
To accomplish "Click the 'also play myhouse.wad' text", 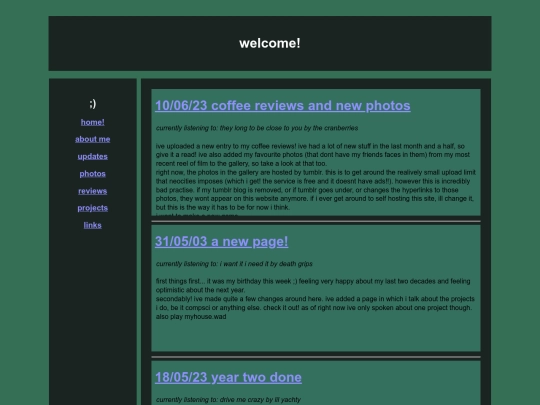I will tap(191, 316).
